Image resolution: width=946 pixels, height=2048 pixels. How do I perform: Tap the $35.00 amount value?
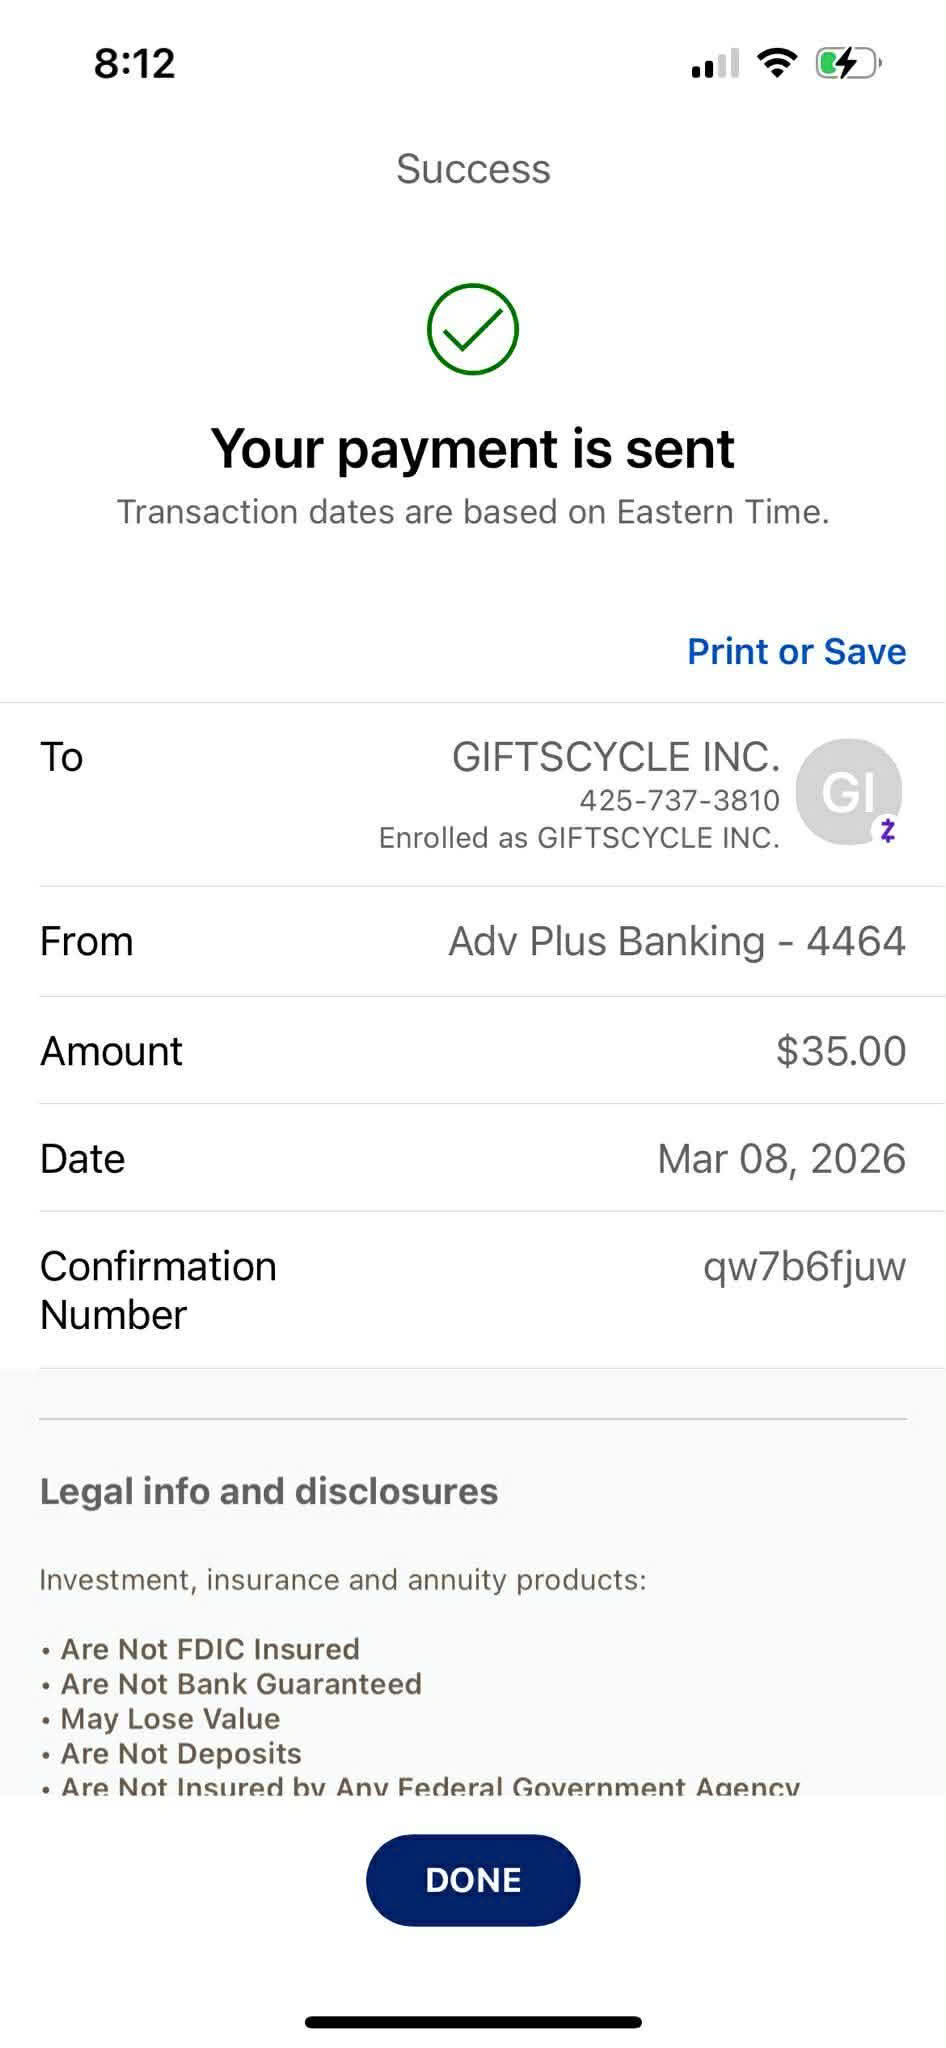[x=840, y=1051]
